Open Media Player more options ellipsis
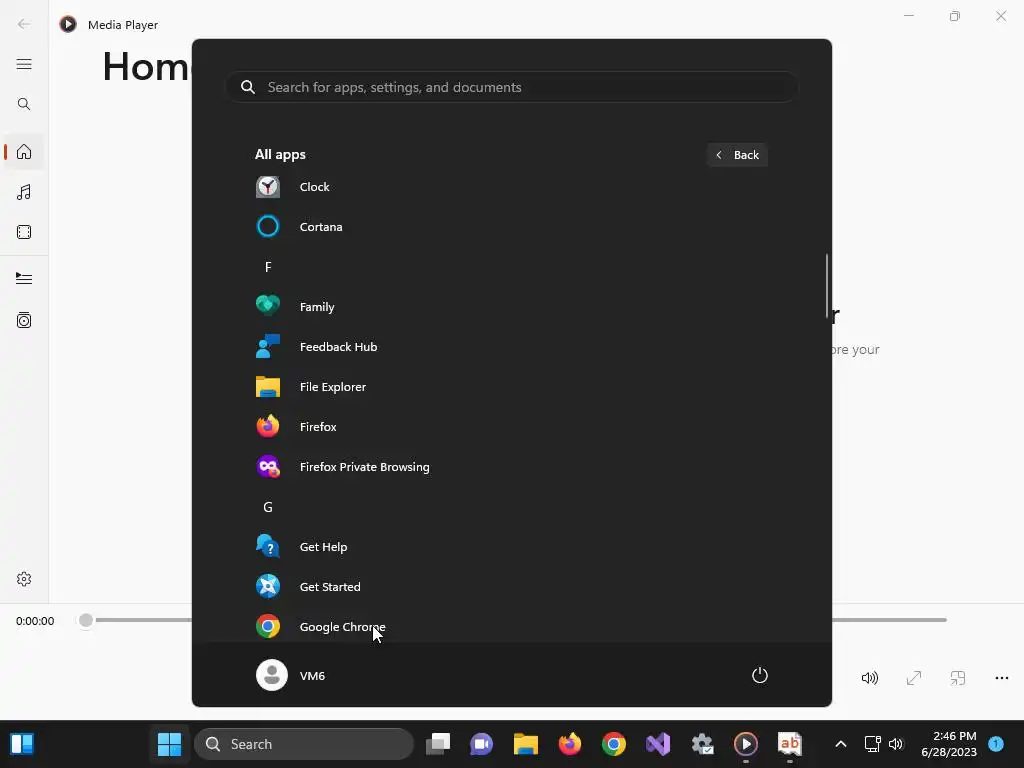 tap(1002, 678)
